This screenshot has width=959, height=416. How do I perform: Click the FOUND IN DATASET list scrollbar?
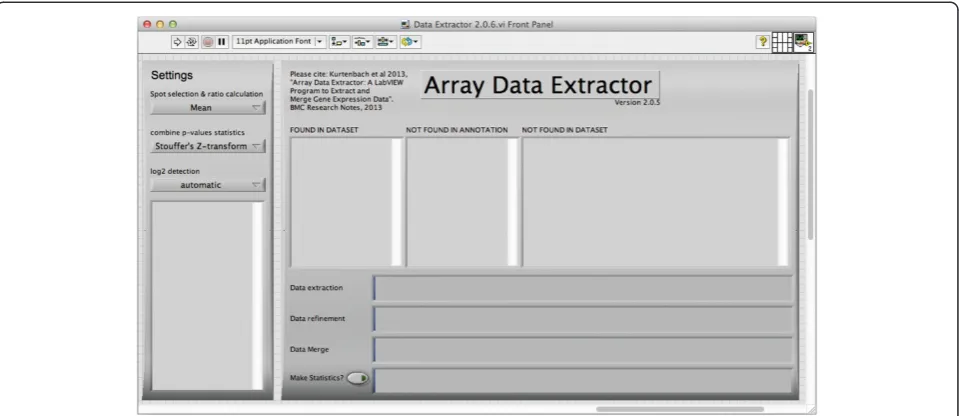point(397,202)
